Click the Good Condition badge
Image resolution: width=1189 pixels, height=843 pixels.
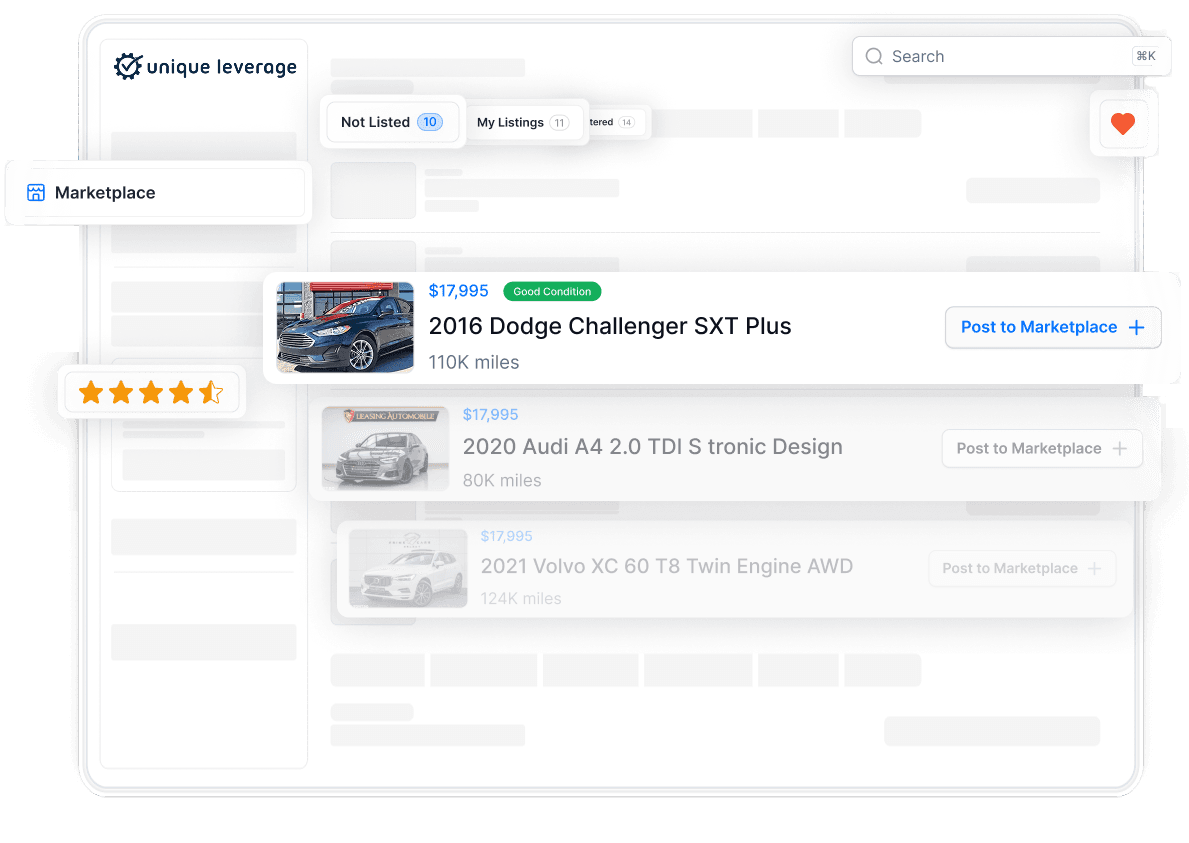point(552,291)
